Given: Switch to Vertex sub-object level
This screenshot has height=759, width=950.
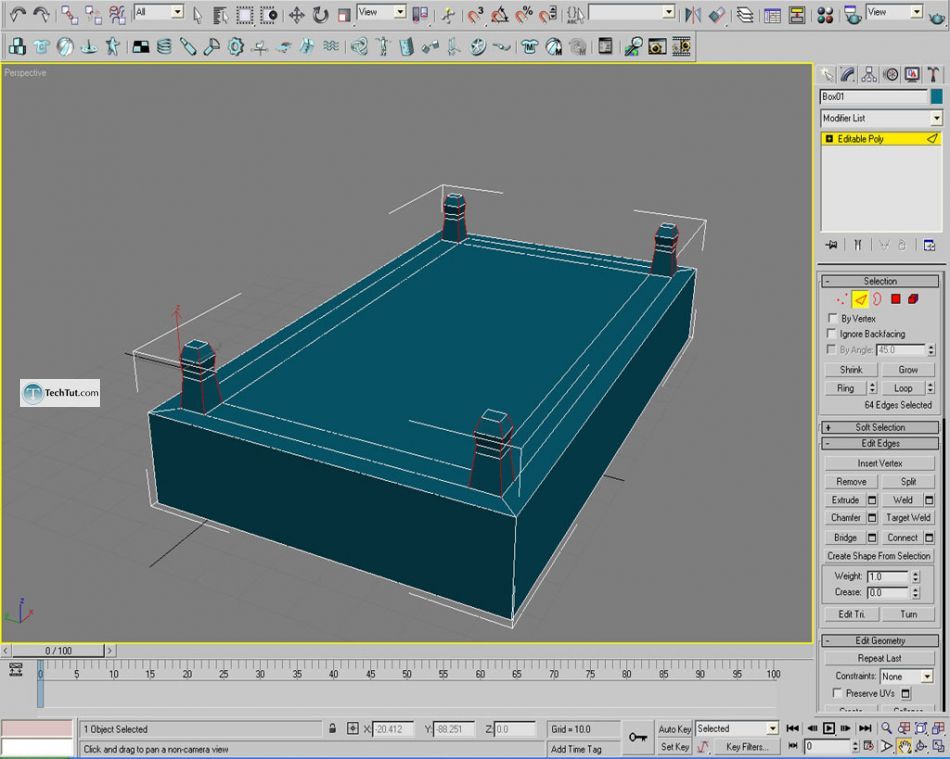Looking at the screenshot, I should (842, 299).
